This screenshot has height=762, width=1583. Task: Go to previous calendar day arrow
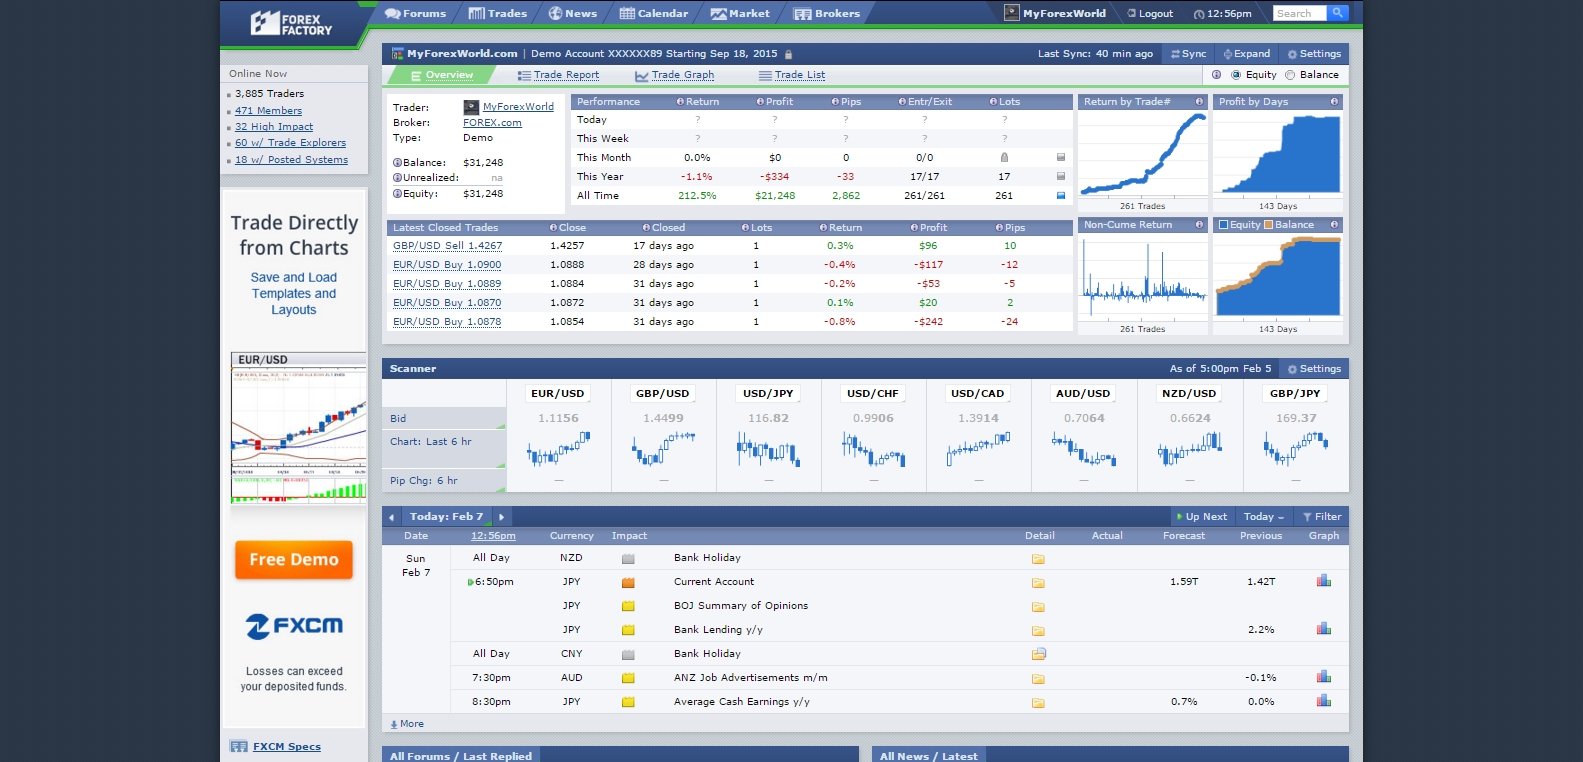[x=391, y=517]
